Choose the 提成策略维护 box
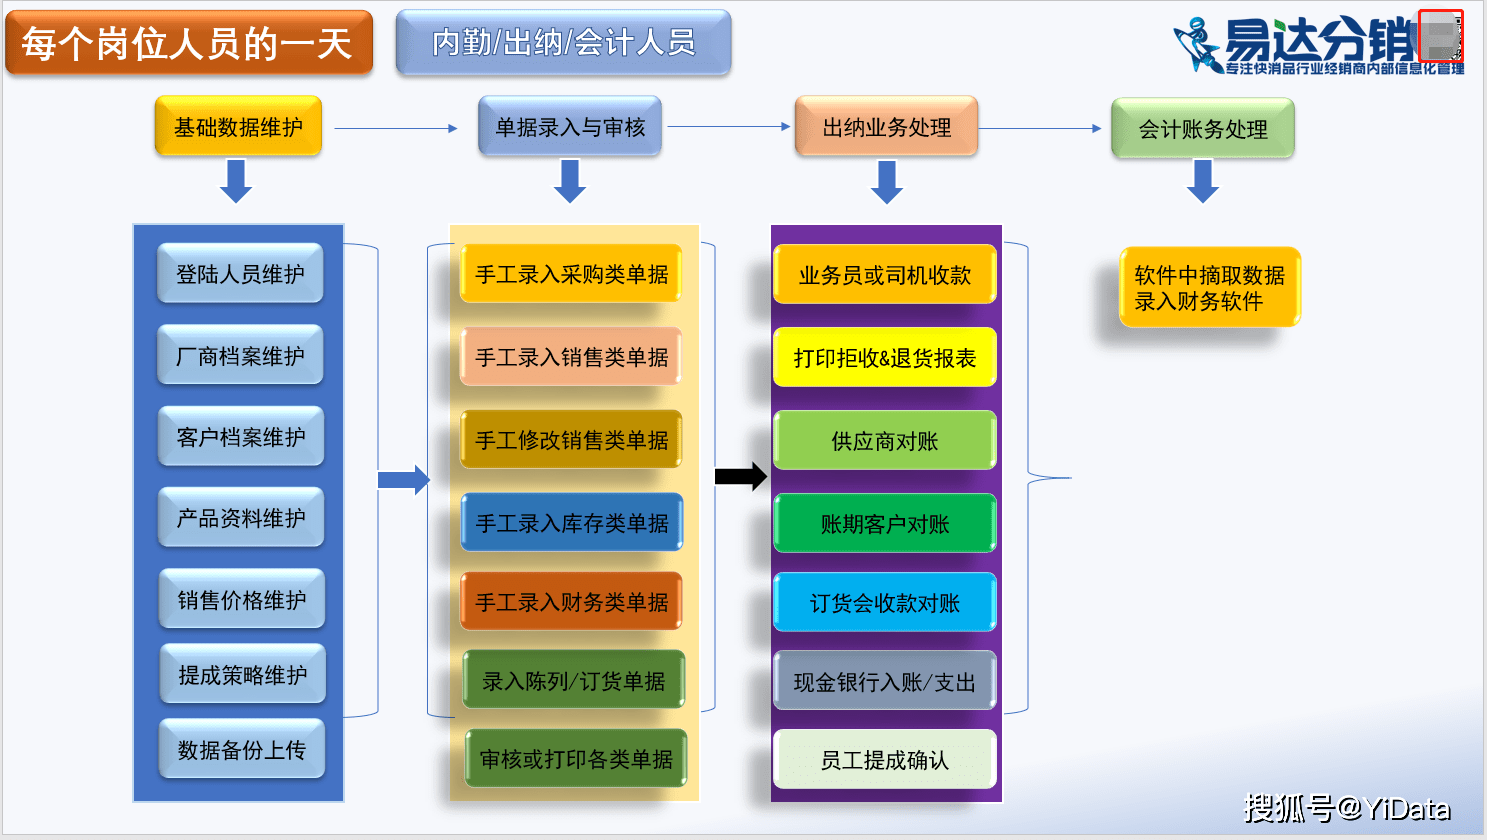1487x840 pixels. point(243,674)
